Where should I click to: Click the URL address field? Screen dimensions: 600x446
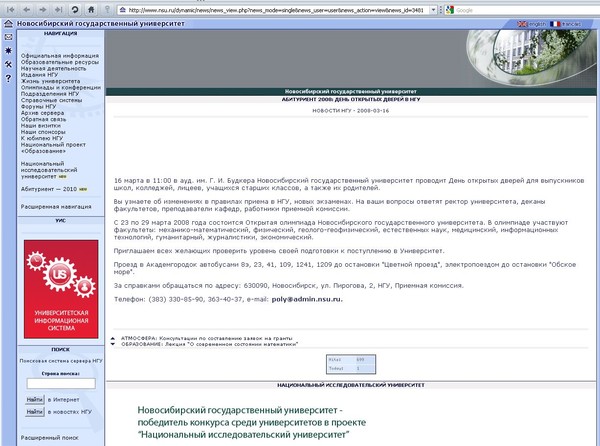pos(276,10)
